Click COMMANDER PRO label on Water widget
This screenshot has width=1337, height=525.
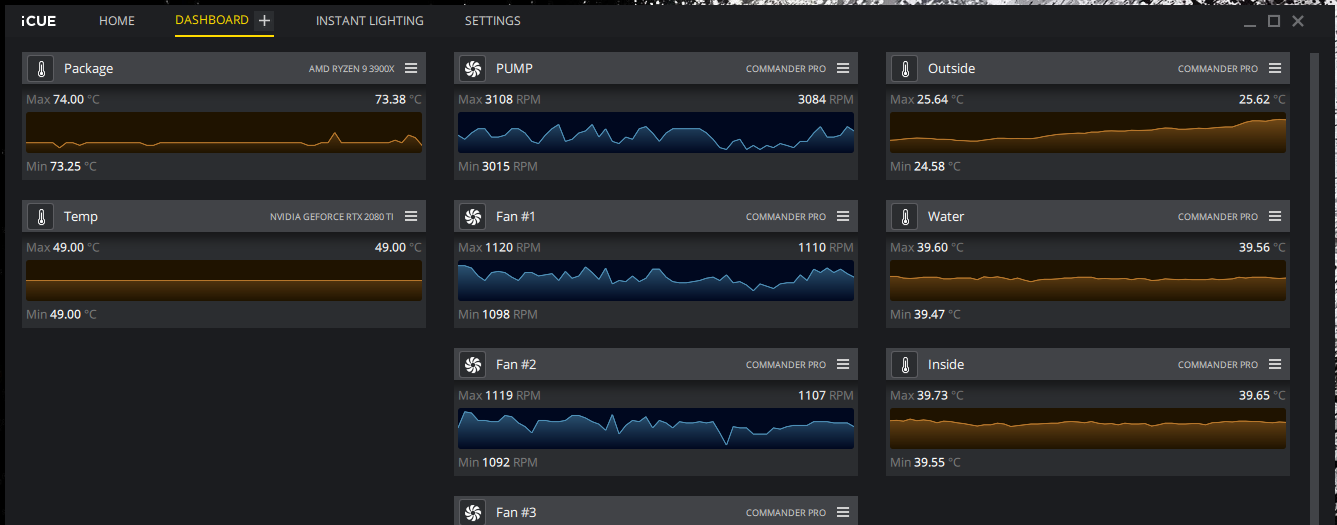coord(1218,217)
